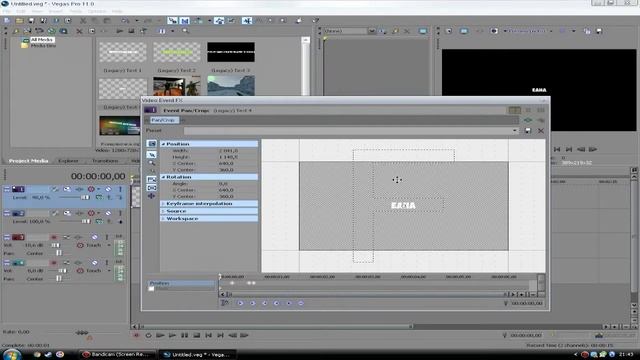The image size is (640, 360).
Task: Click the What's This help icon
Action: coord(316,20)
